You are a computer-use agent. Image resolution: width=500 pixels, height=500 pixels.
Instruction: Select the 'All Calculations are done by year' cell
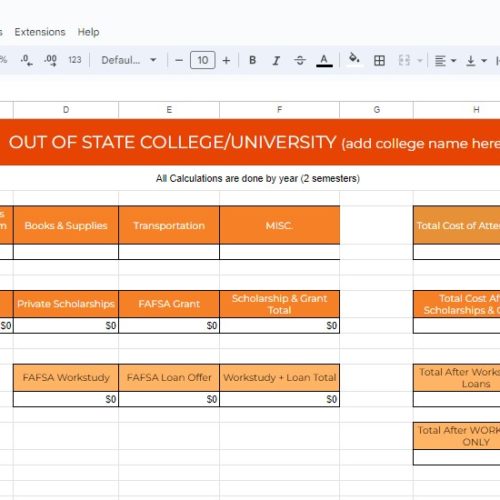258,179
